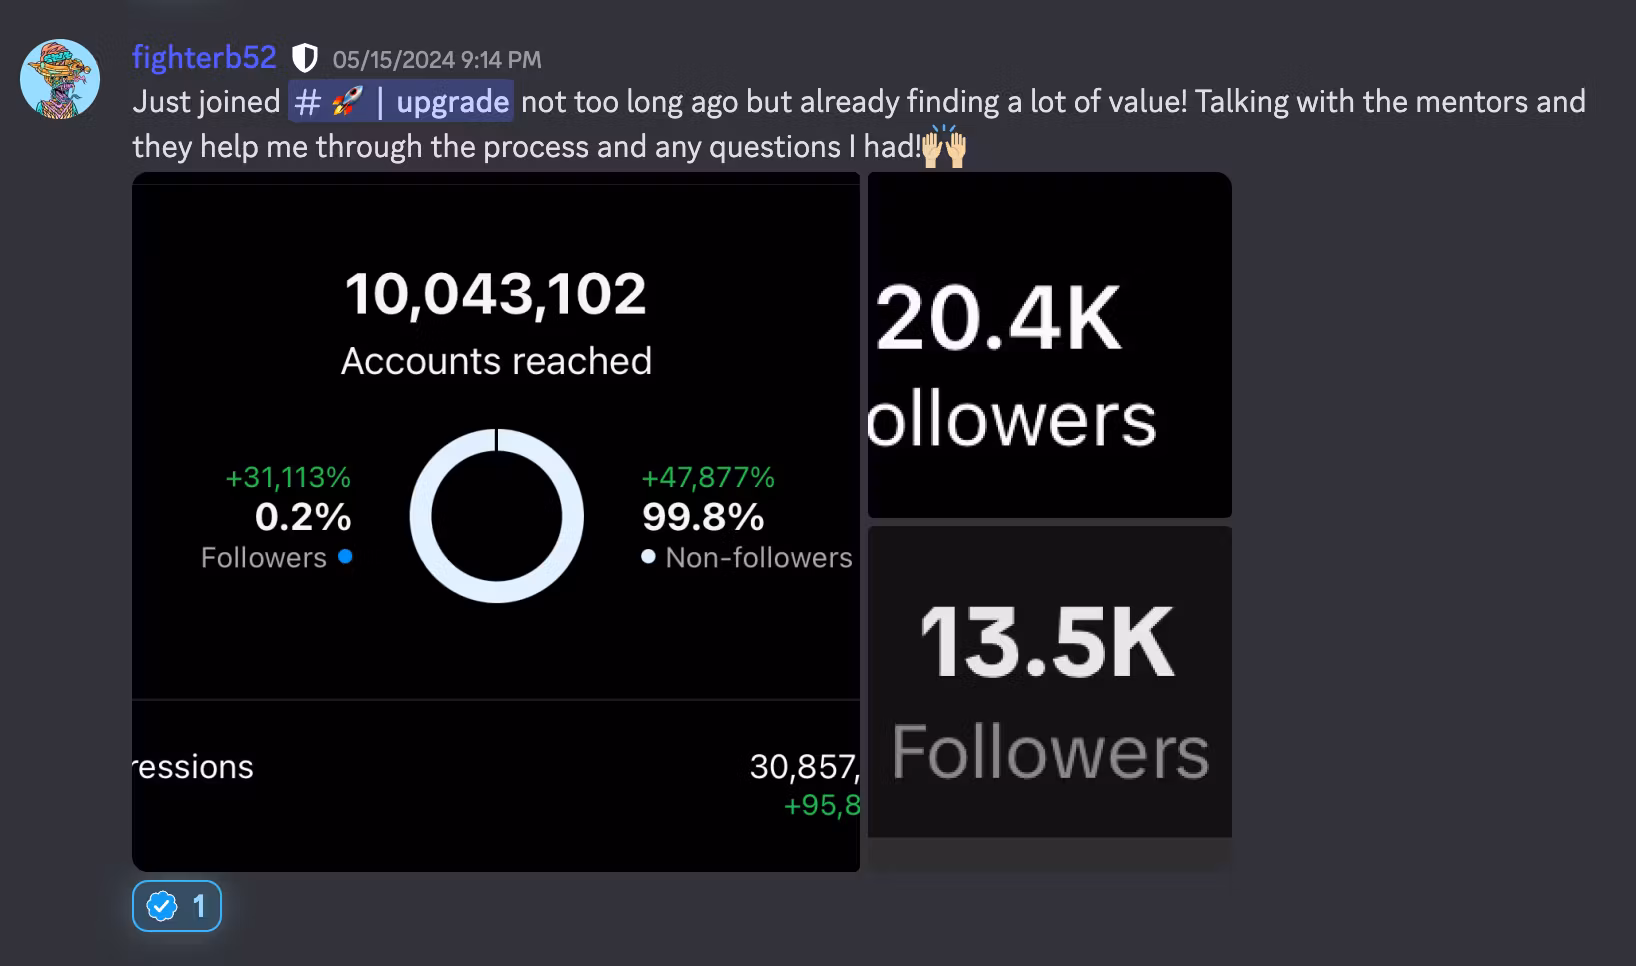Click the 30,857 impressions number

point(803,767)
